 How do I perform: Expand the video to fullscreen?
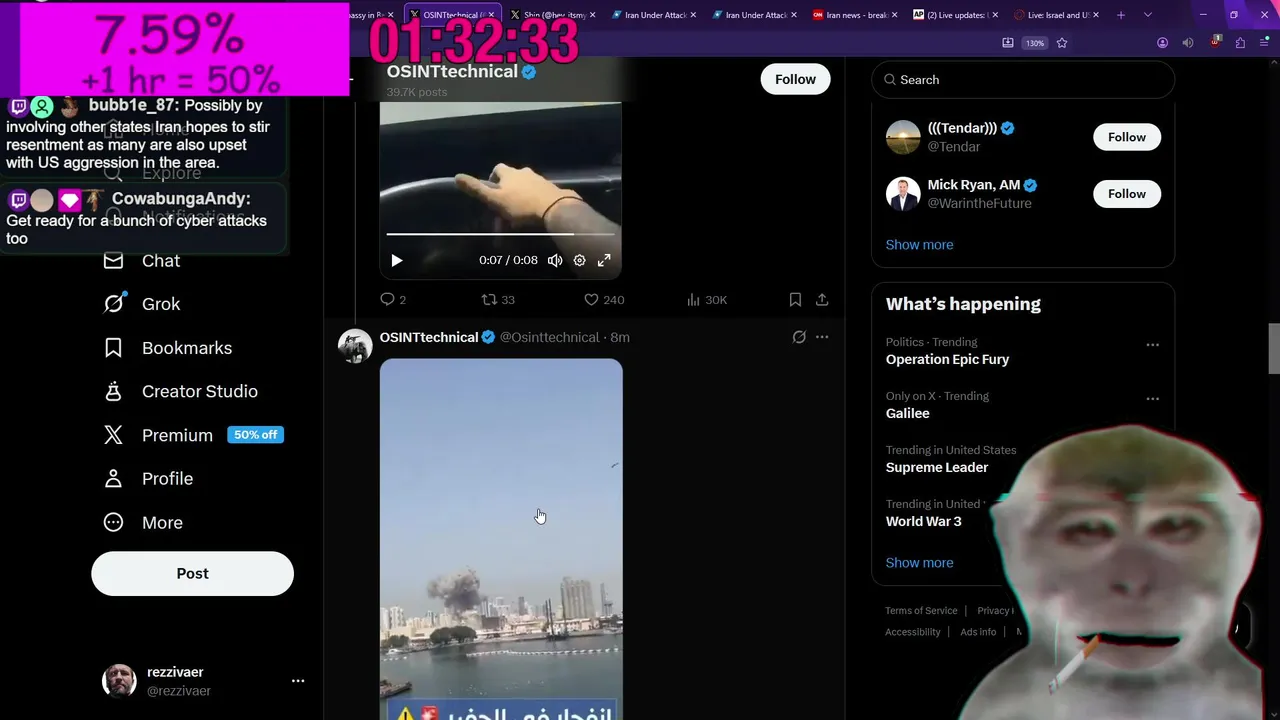click(604, 260)
